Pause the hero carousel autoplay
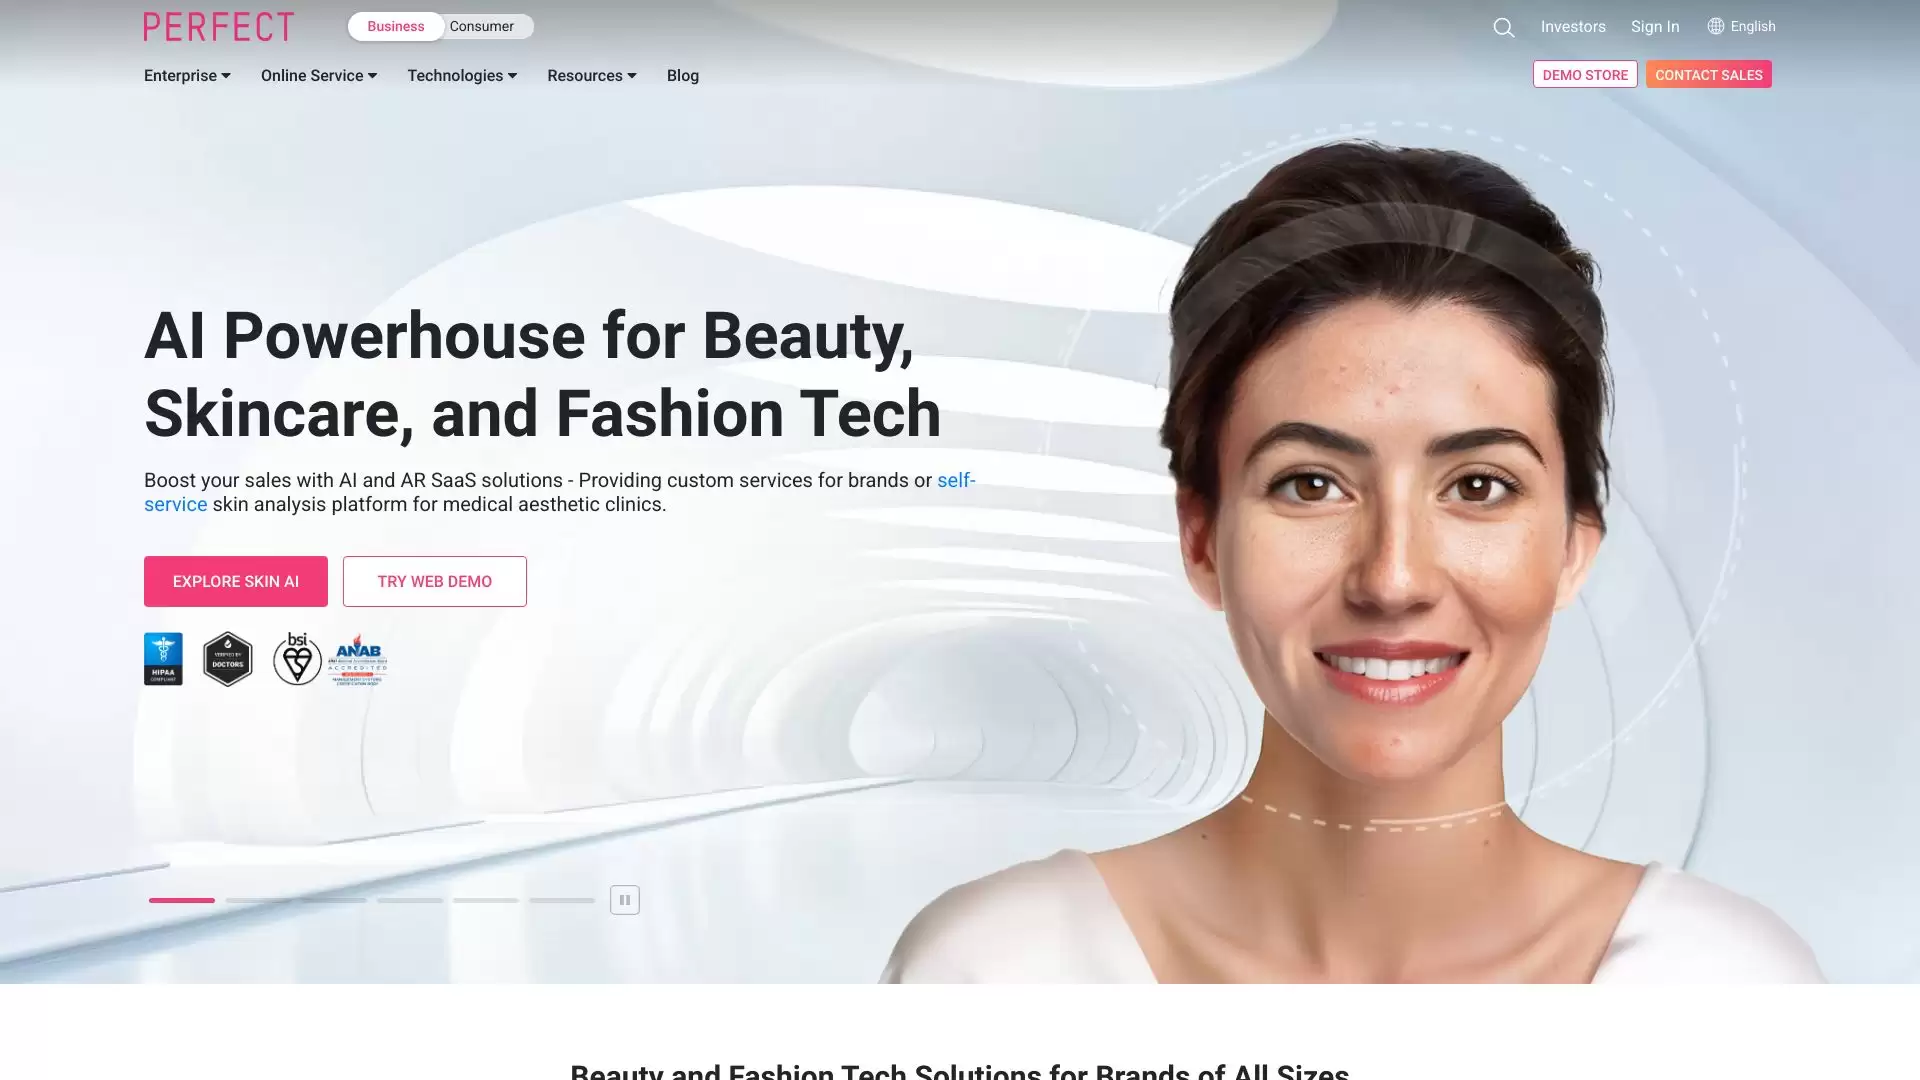 tap(624, 900)
